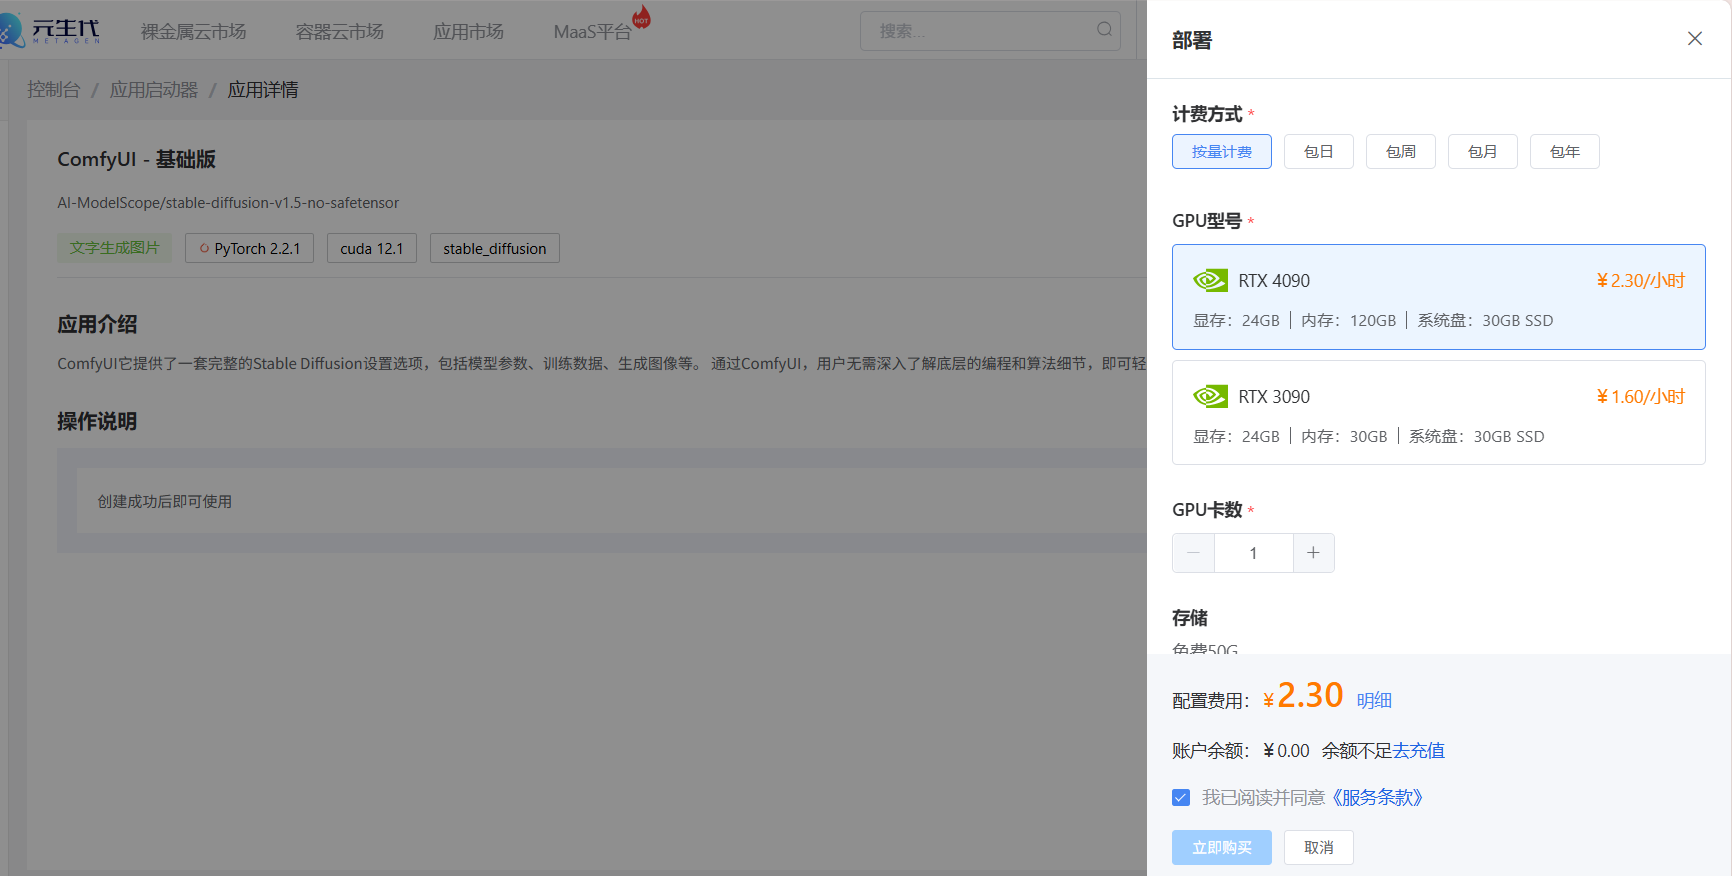Viewport: 1732px width, 876px height.
Task: Click the search magnifier icon
Action: point(1104,30)
